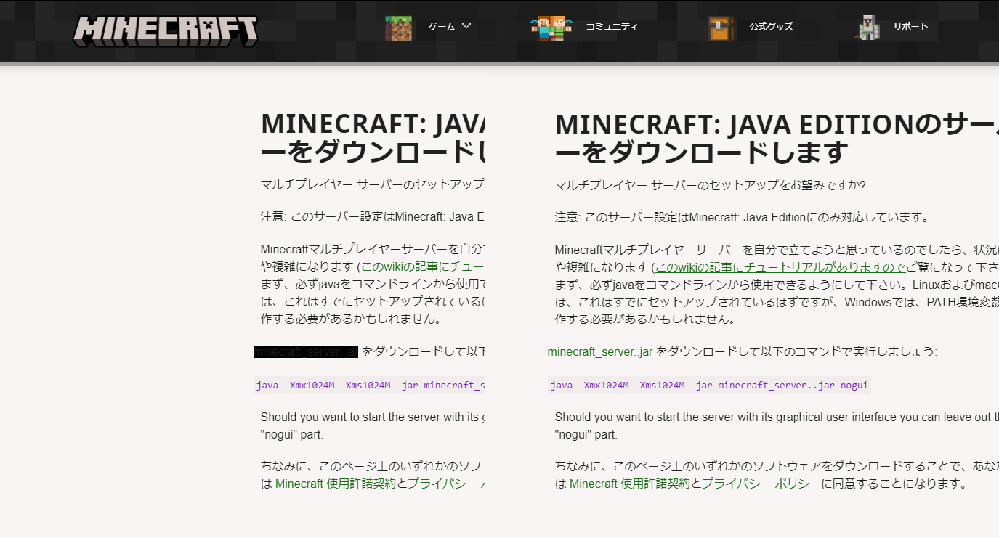
Task: Click the right-panel minecraft_server.jar download link
Action: pos(600,352)
